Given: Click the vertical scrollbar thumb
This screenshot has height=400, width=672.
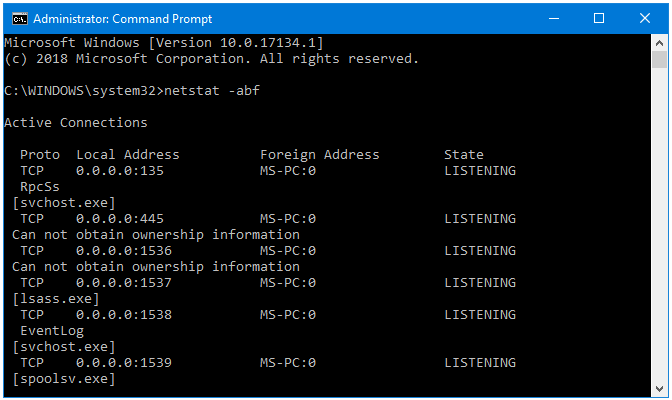Looking at the screenshot, I should tap(659, 60).
